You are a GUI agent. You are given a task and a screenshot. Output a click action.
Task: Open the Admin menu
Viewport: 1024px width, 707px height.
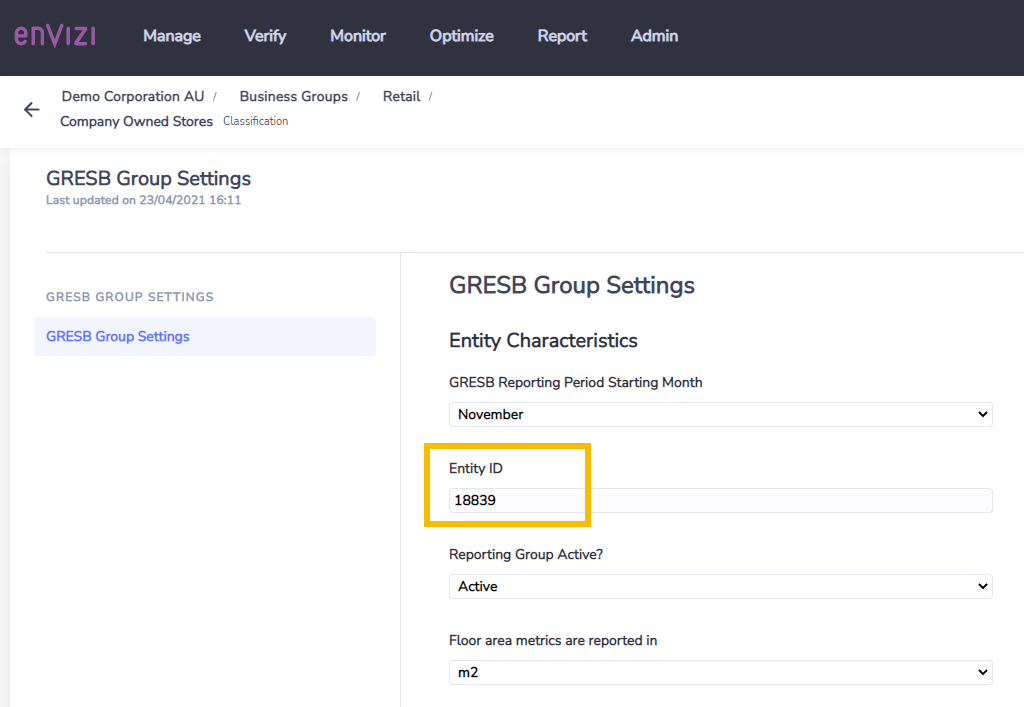[654, 36]
